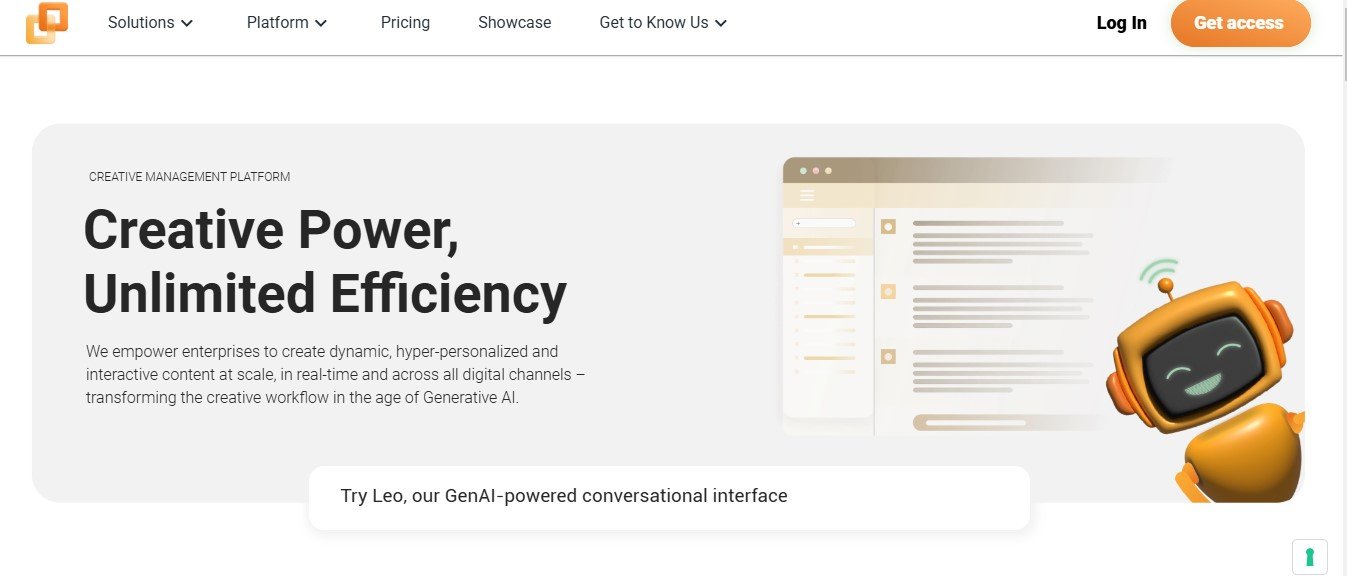This screenshot has height=576, width=1347.
Task: Click the scrollbar up arrow at top right
Action: [1340, 7]
